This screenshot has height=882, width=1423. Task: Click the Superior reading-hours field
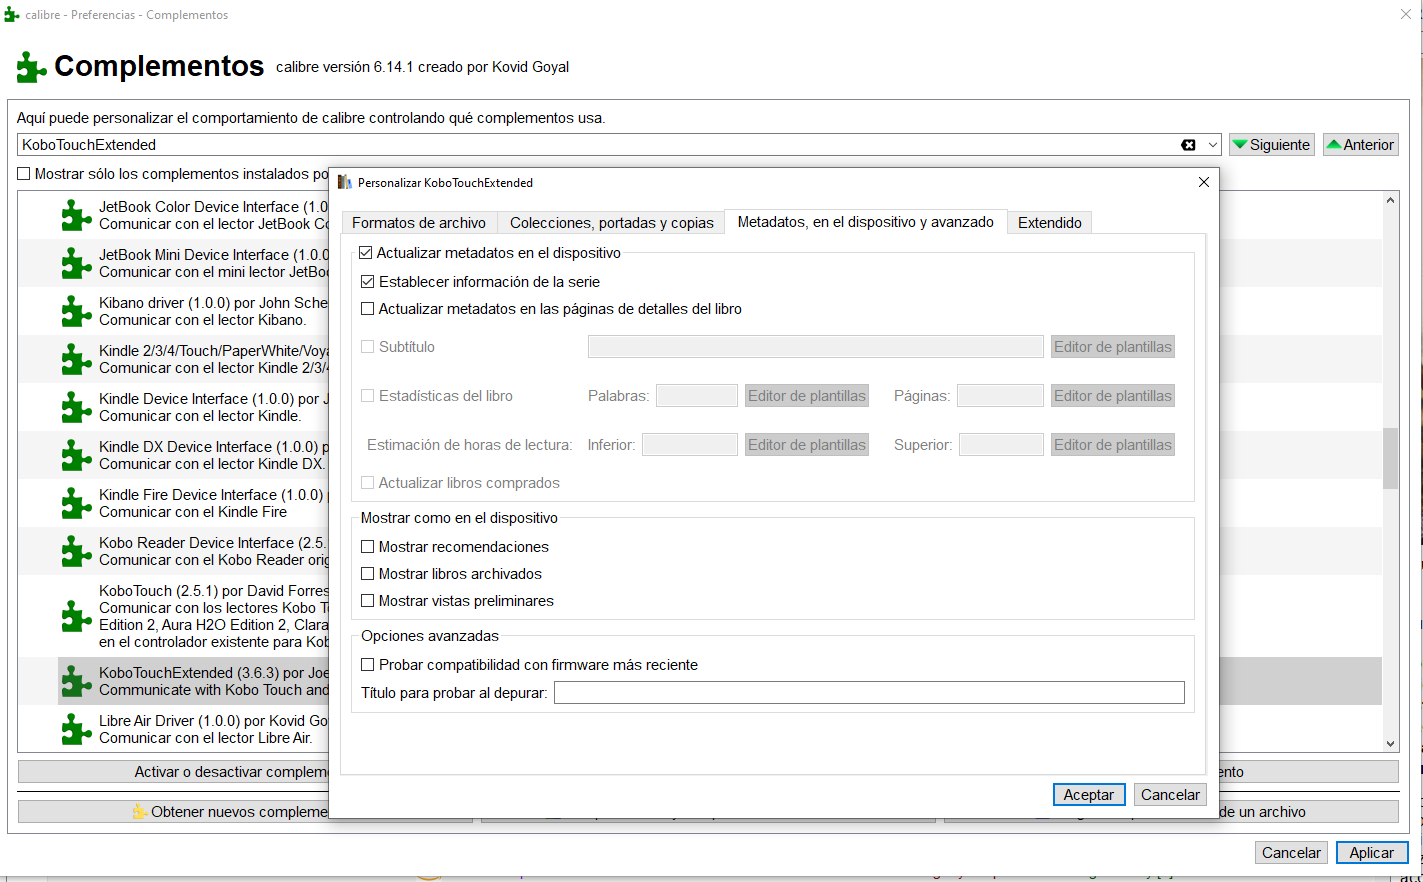click(1001, 445)
